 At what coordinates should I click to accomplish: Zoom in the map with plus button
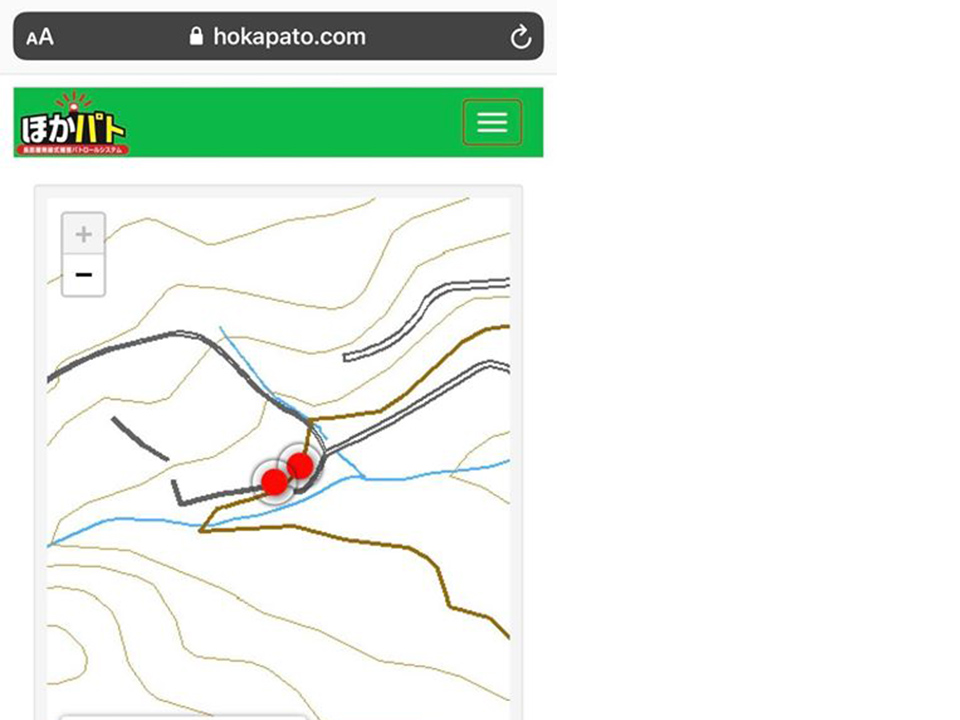pos(84,234)
